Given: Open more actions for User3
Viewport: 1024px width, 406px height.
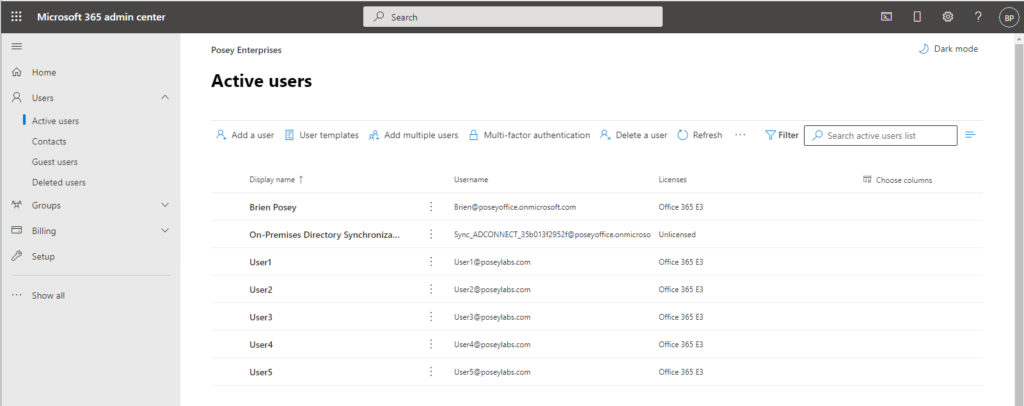Looking at the screenshot, I should (430, 316).
